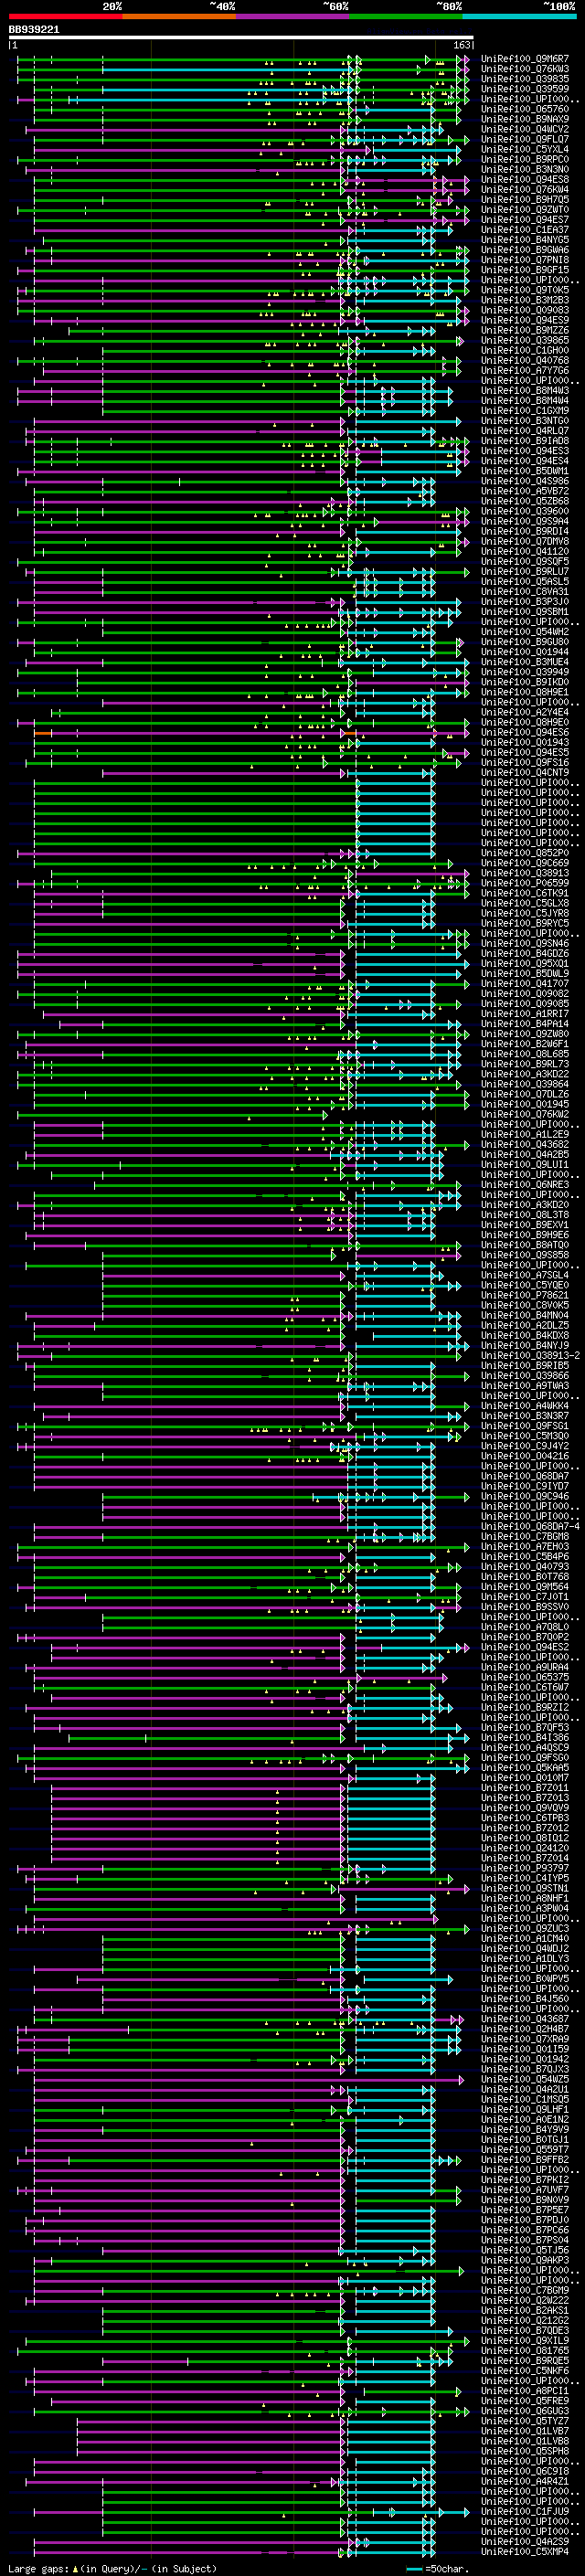Select the UniRef100_B9IAD8 label
The width and height of the screenshot is (585, 2576).
pyautogui.click(x=525, y=441)
